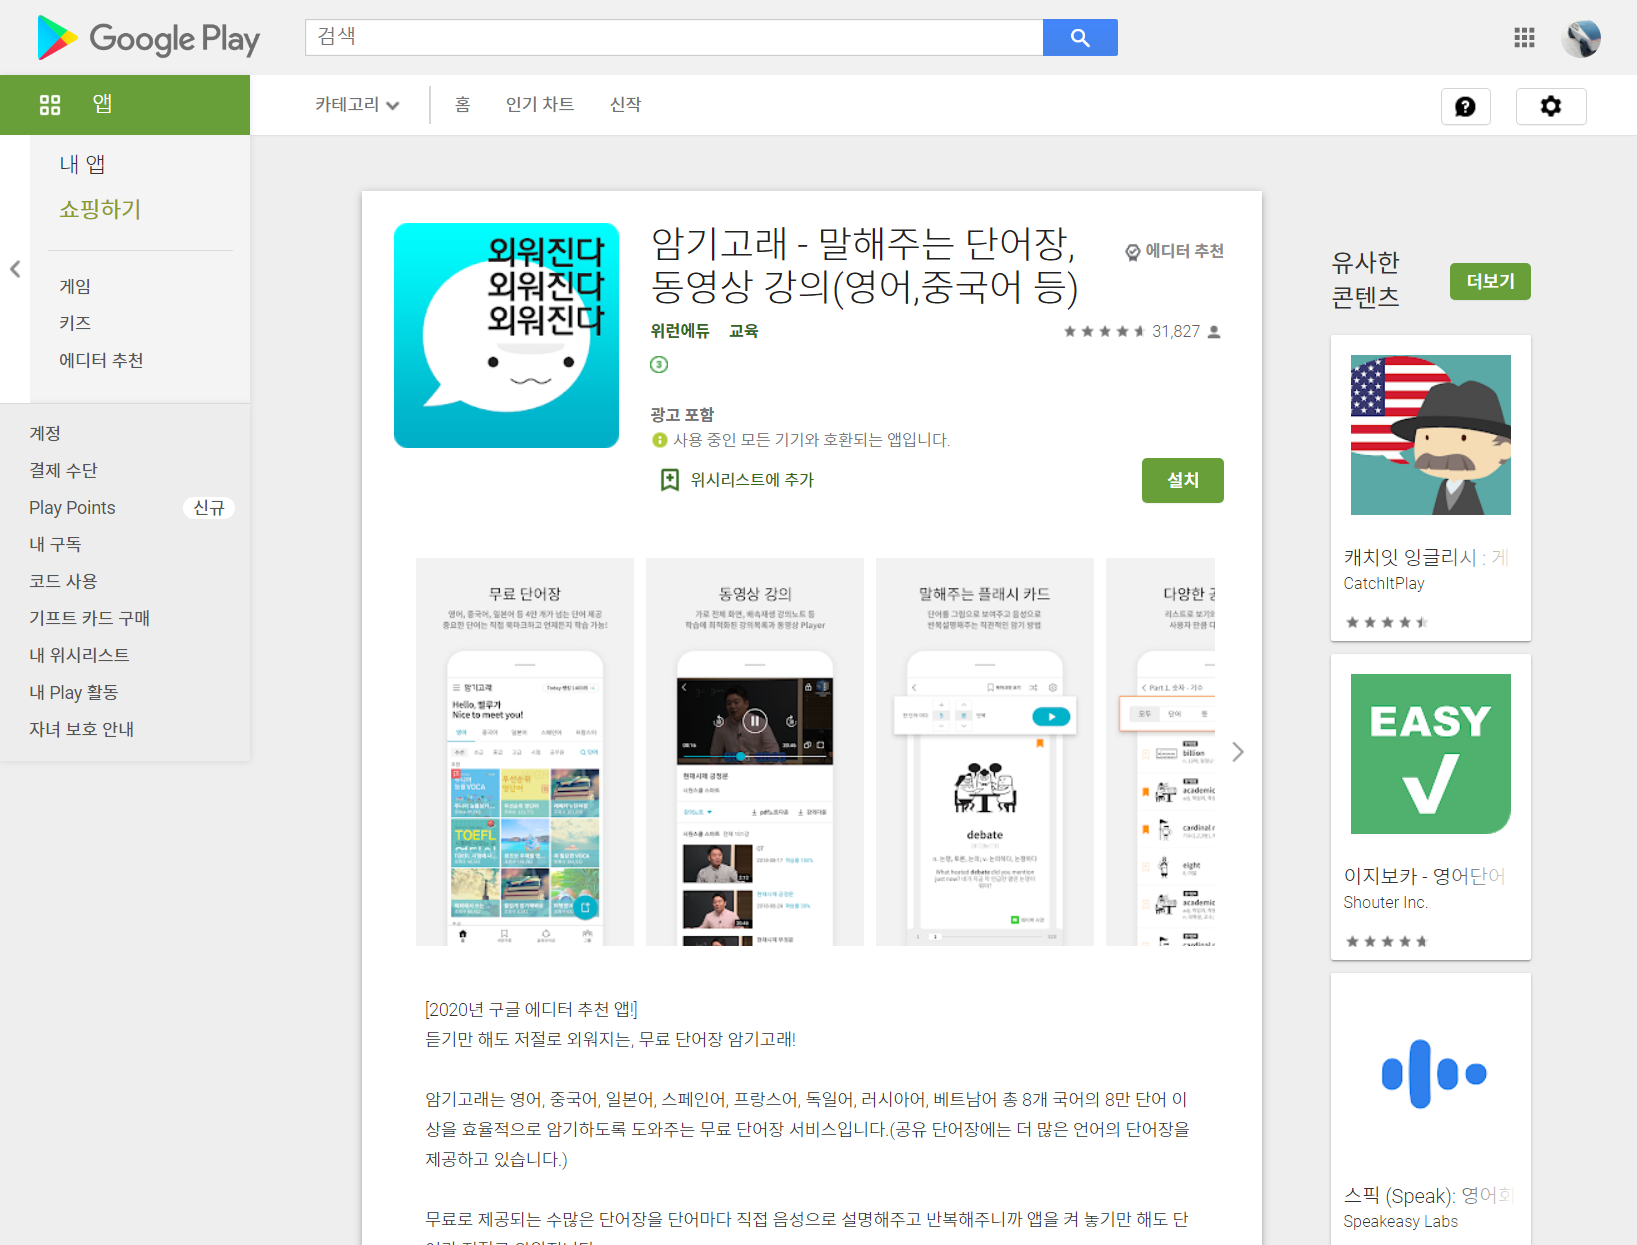1637x1245 pixels.
Task: Select 내 앱 in sidebar
Action: [82, 164]
